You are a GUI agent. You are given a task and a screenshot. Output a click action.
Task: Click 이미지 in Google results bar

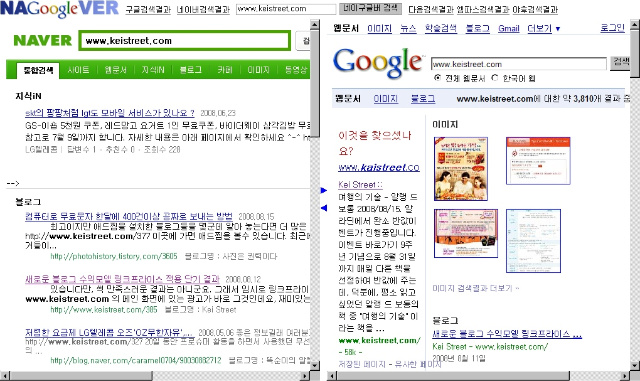[386, 98]
